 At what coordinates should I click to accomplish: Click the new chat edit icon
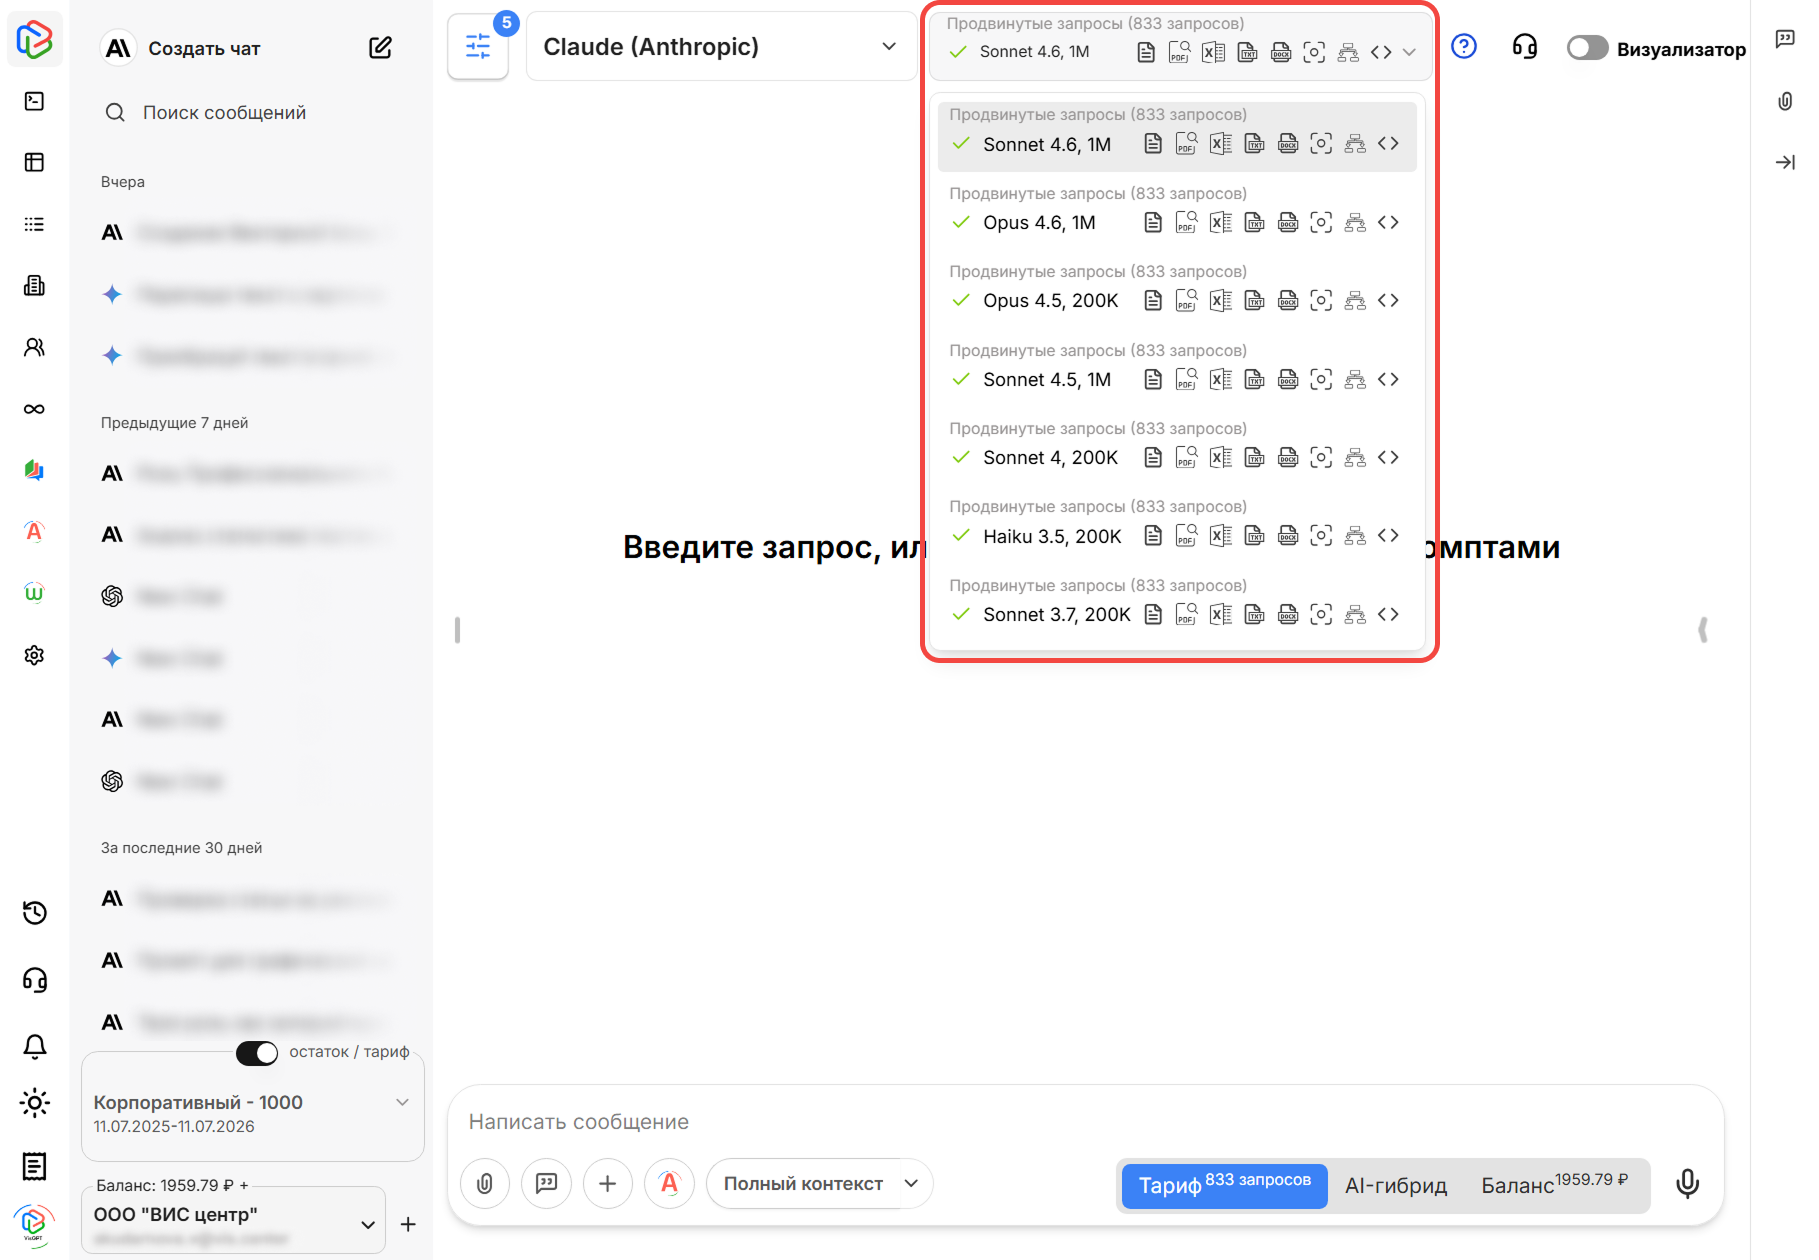380,48
